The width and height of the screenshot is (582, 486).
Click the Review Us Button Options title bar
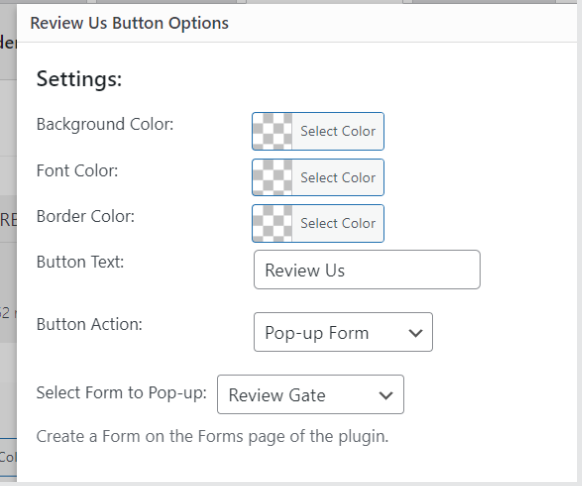tap(297, 23)
